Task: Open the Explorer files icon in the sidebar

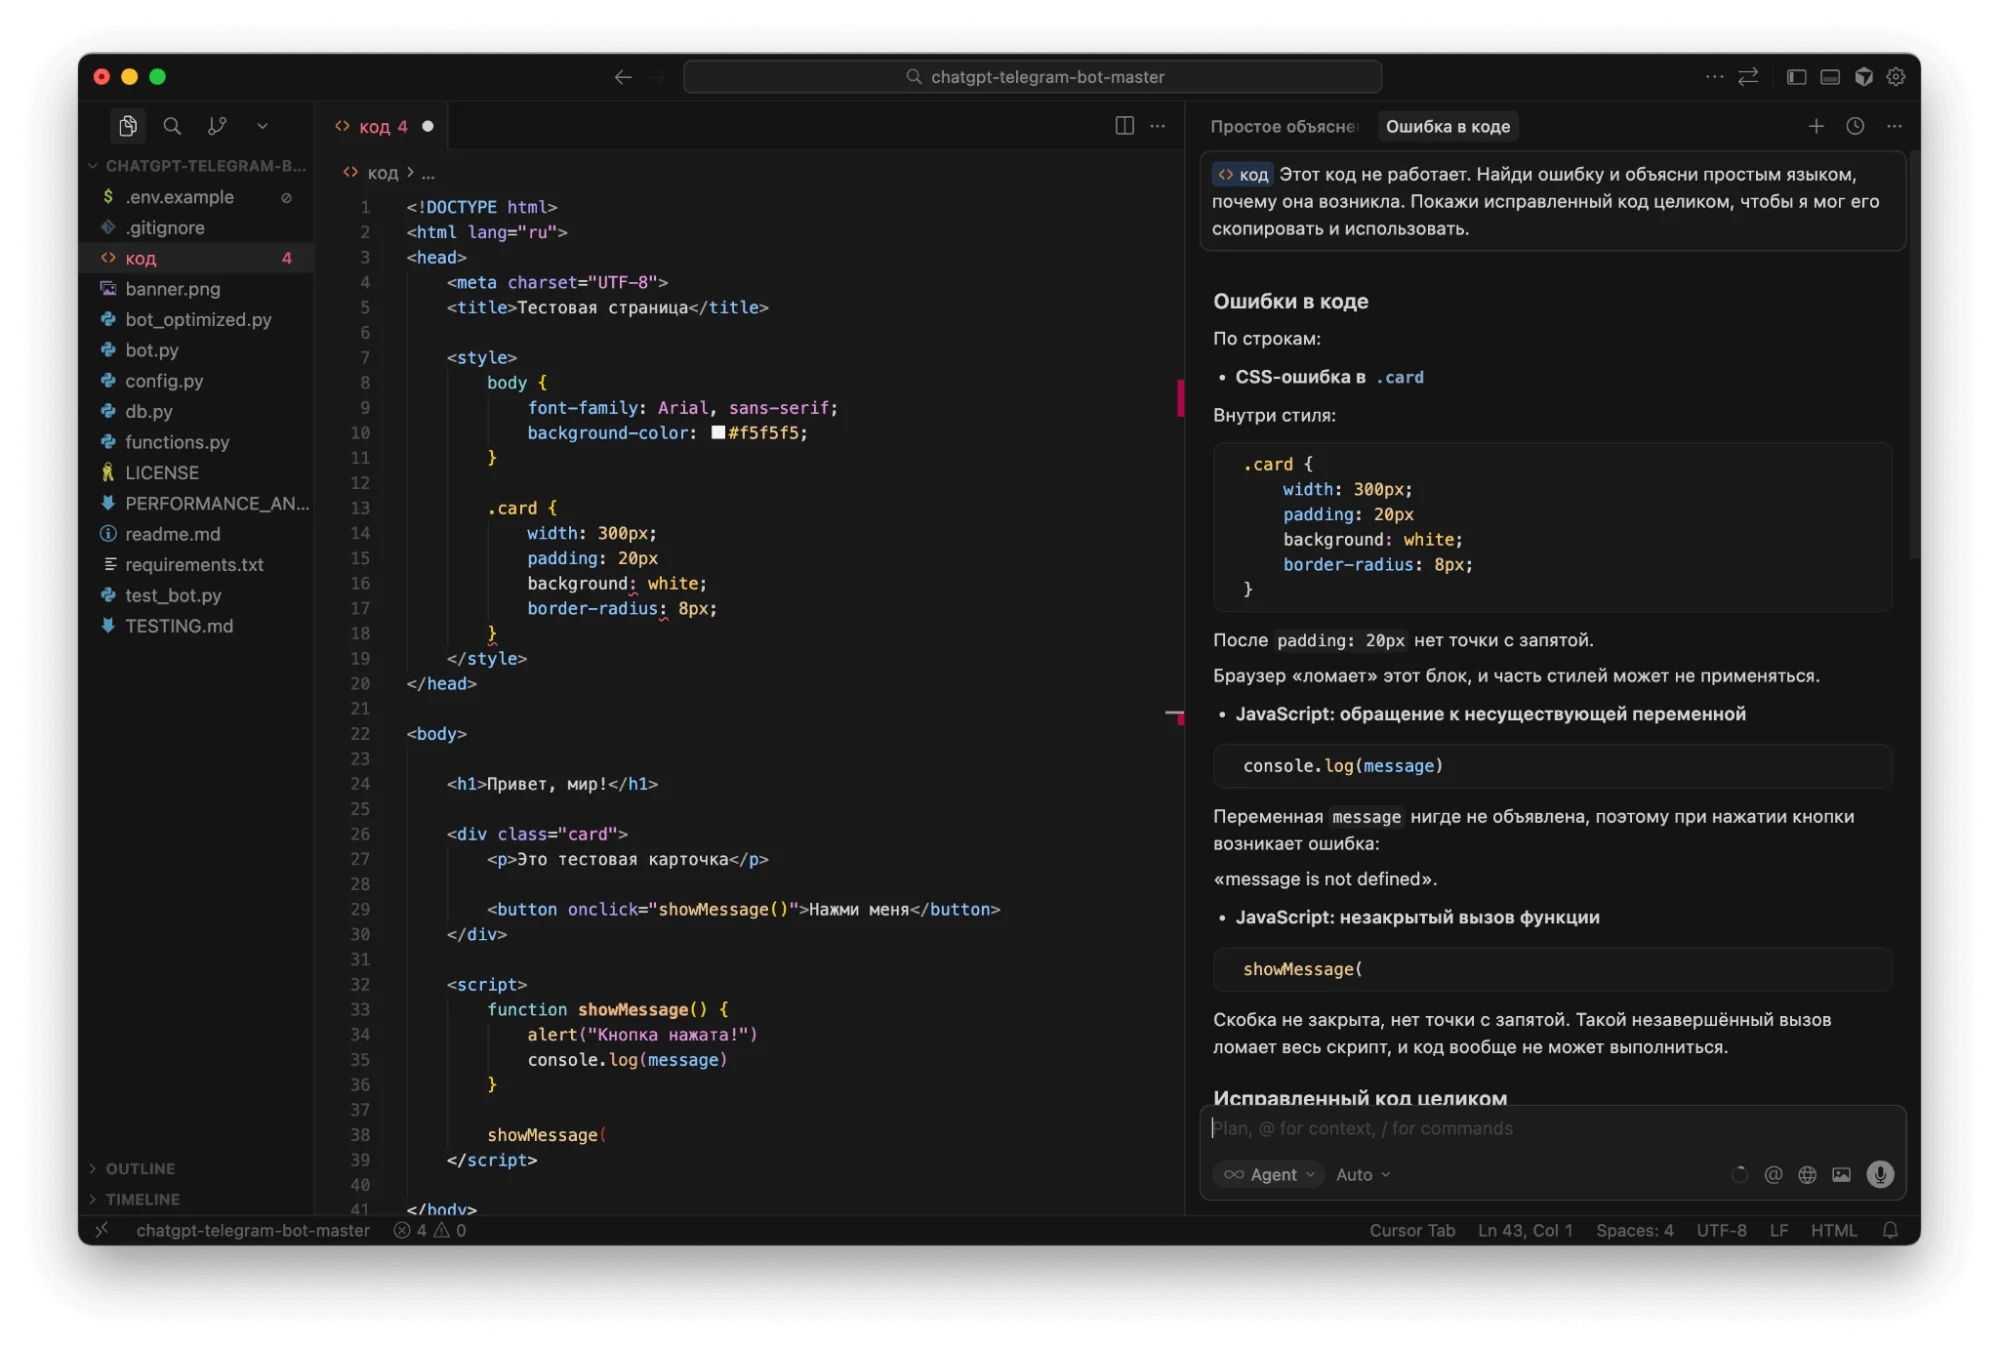Action: (x=127, y=126)
